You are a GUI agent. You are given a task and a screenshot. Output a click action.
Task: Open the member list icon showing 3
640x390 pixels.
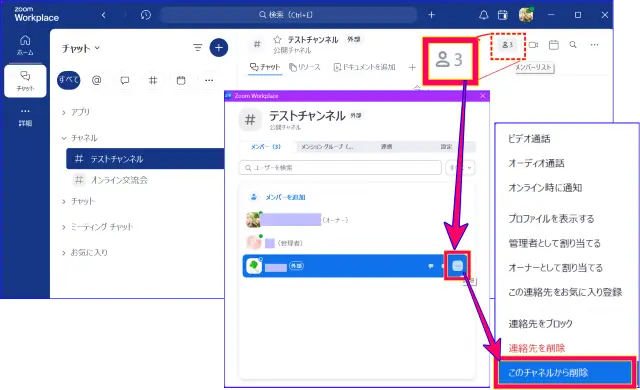(507, 45)
